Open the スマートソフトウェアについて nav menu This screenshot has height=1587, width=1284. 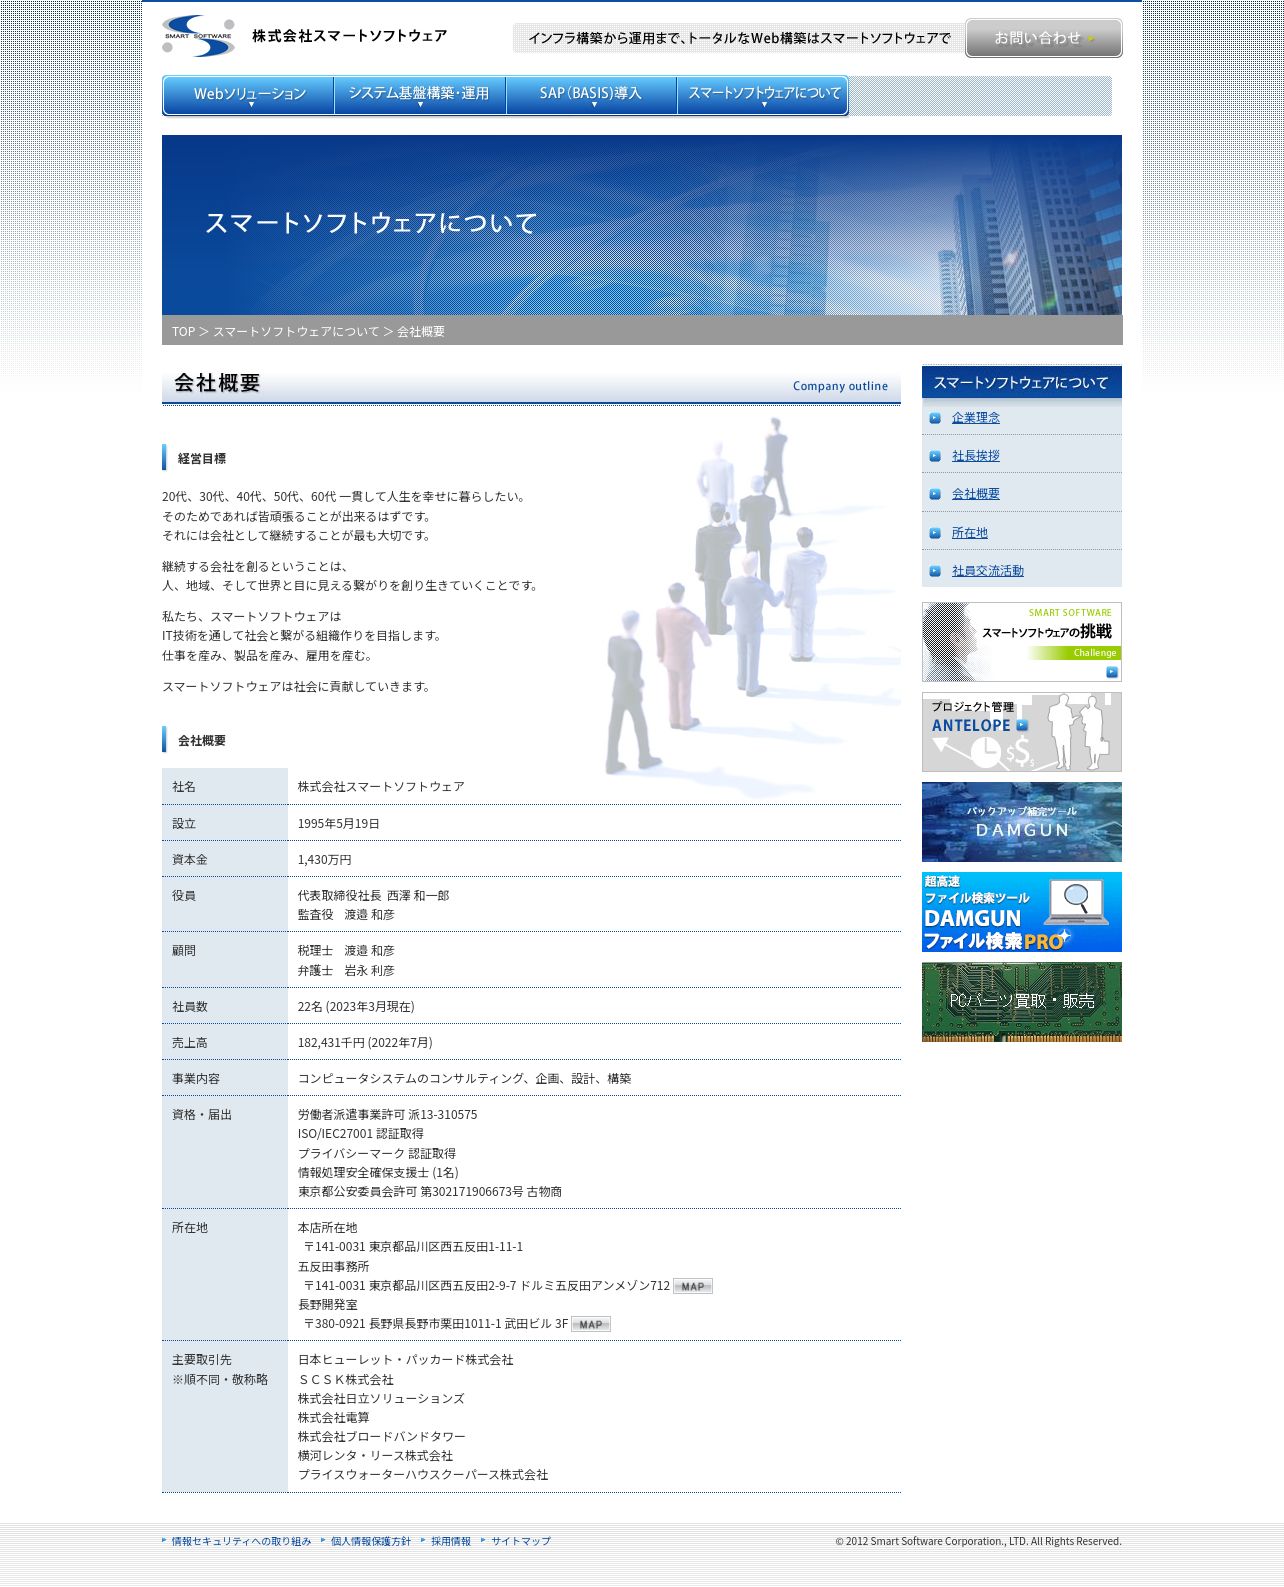(x=763, y=95)
